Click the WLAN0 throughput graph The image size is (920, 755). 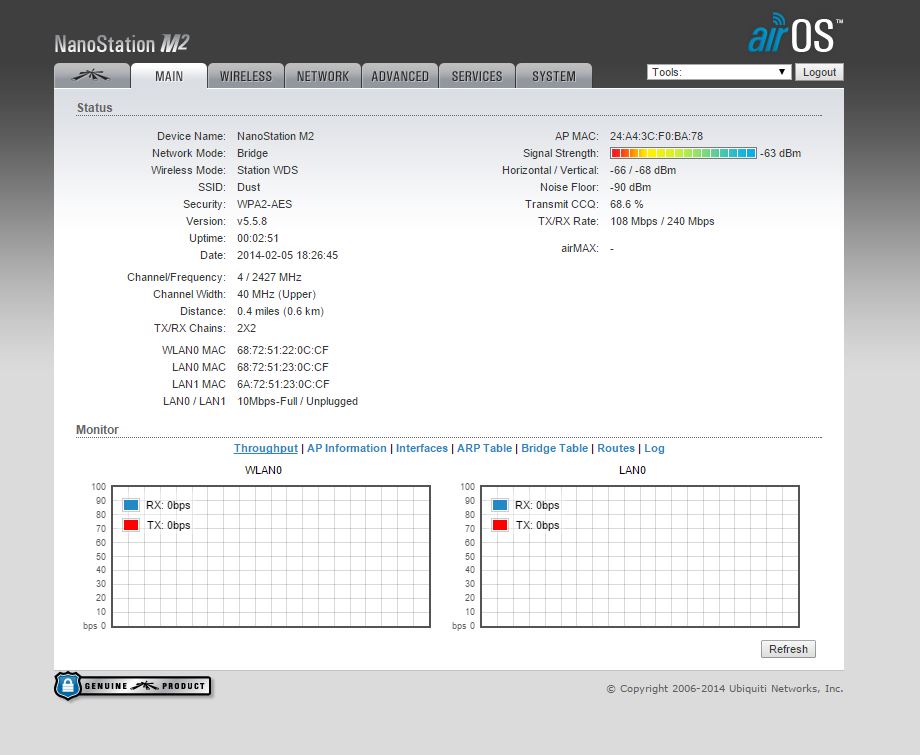(271, 556)
